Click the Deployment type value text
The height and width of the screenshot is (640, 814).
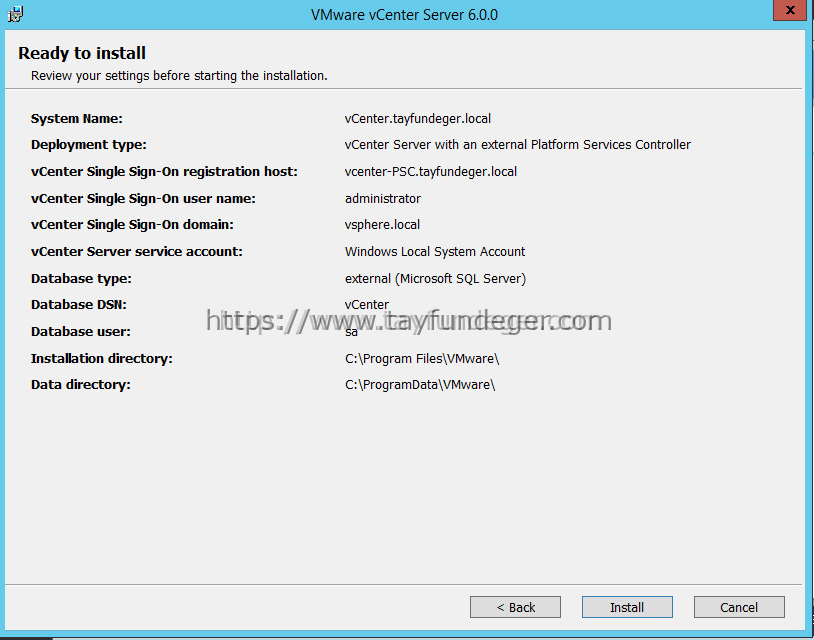click(x=518, y=145)
